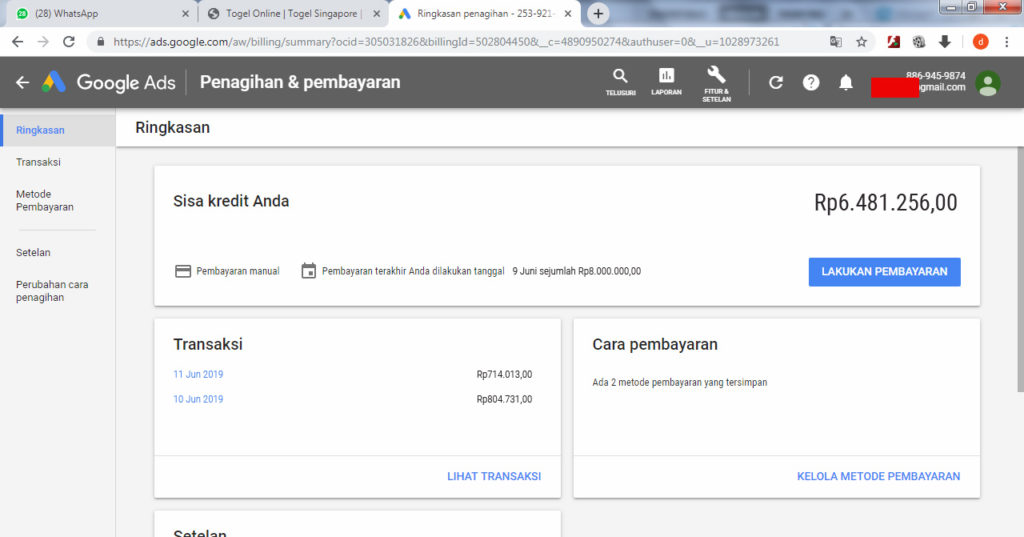
Task: Click the 'Ada 2 metode pembayaran' text
Action: coord(680,382)
